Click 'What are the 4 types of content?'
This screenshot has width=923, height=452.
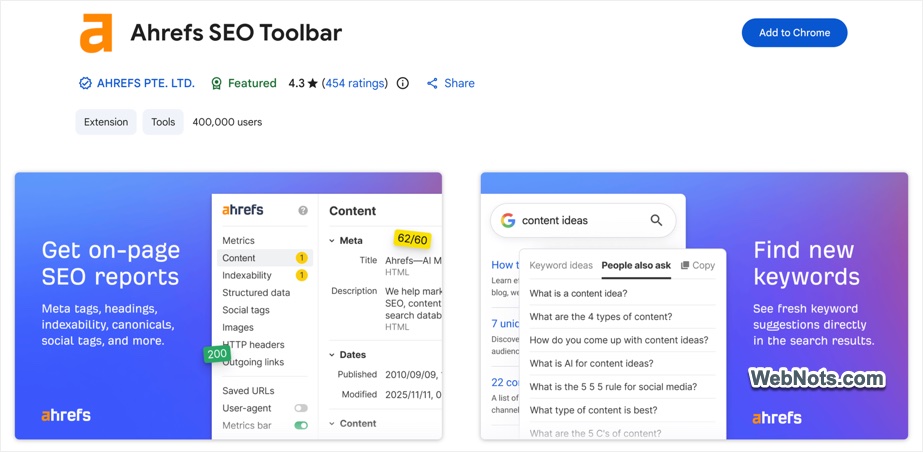[600, 317]
